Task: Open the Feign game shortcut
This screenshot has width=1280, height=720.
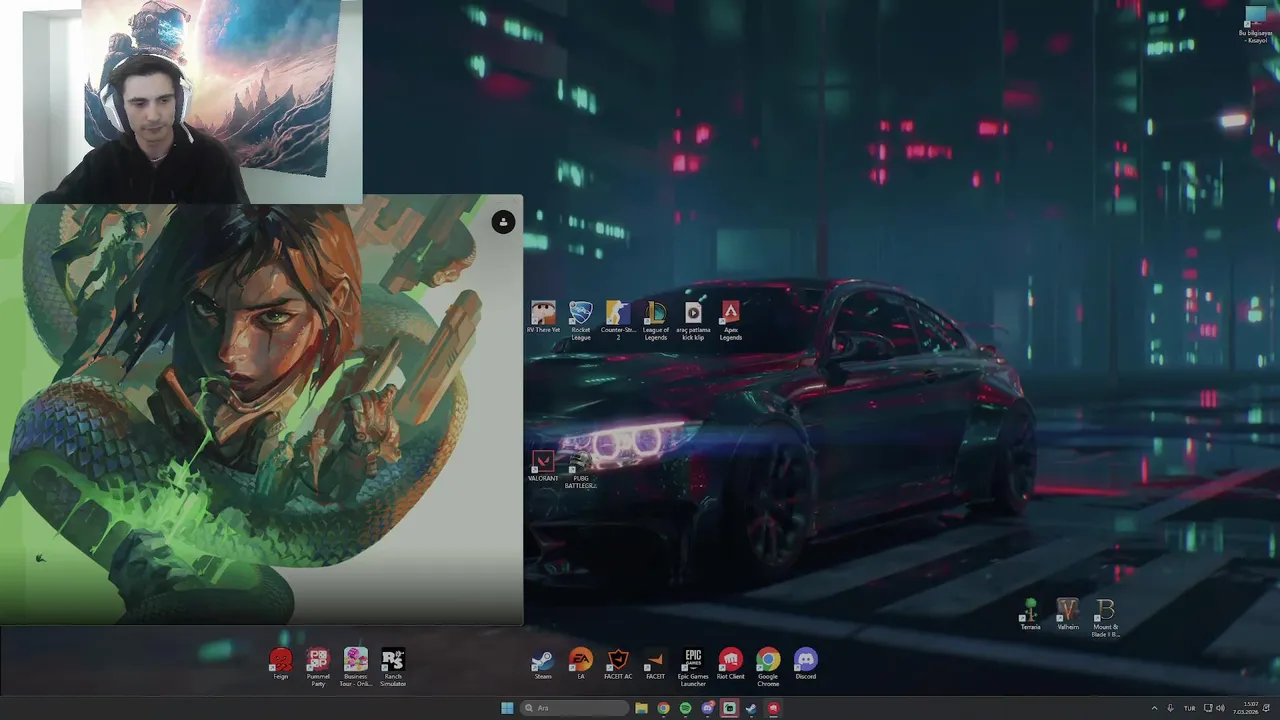Action: [281, 664]
